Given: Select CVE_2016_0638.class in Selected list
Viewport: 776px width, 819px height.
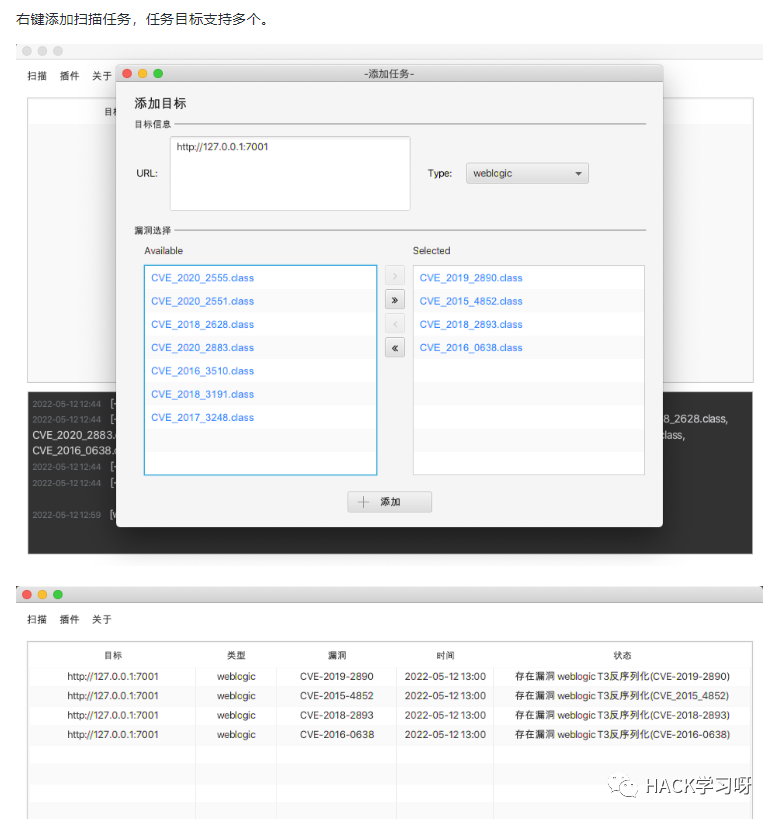Looking at the screenshot, I should click(528, 347).
